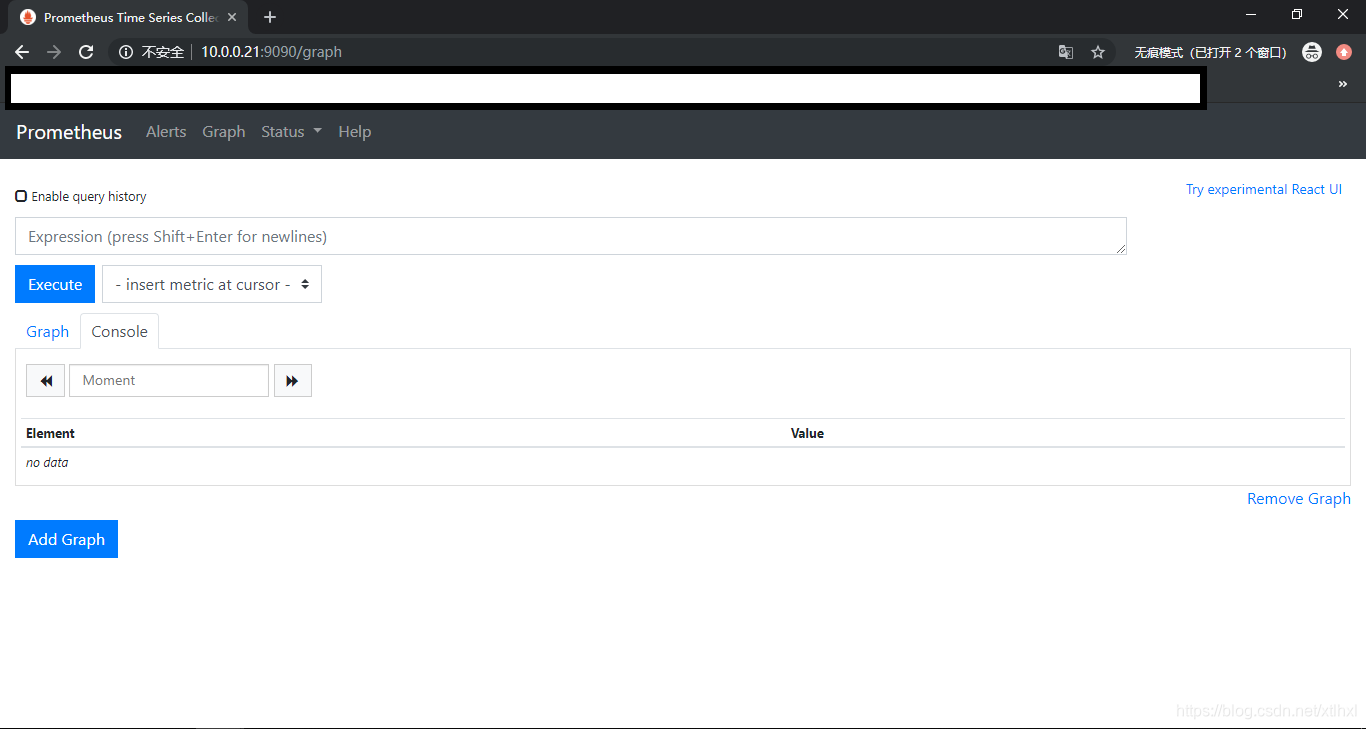Click the browser forward arrow
This screenshot has width=1366, height=729.
coord(54,52)
